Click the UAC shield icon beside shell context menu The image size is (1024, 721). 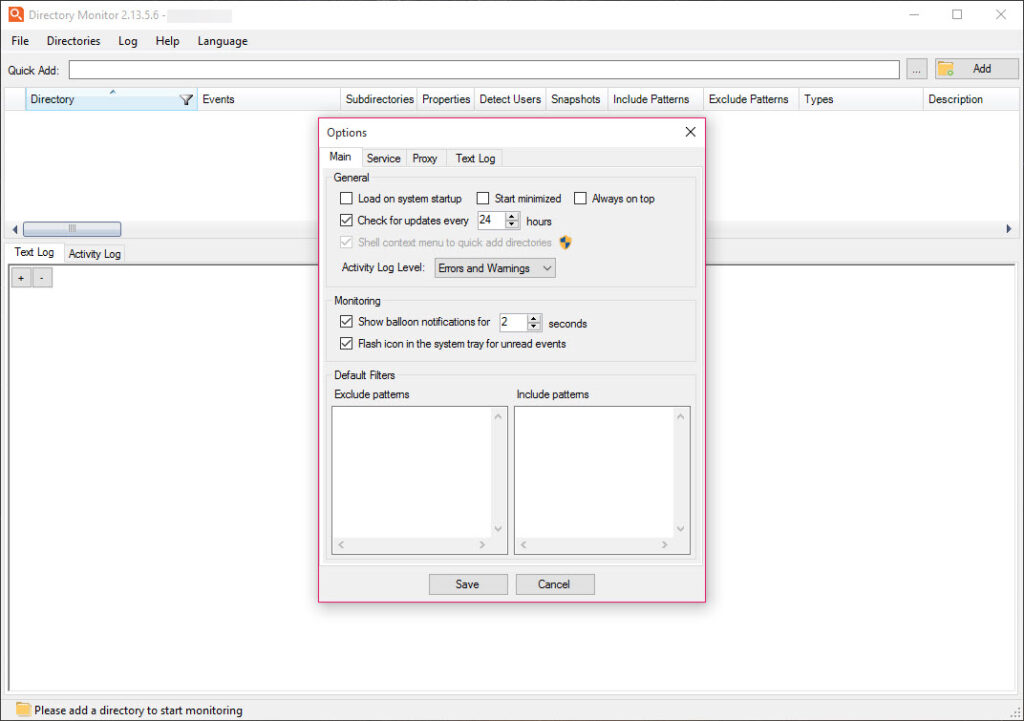pos(566,242)
